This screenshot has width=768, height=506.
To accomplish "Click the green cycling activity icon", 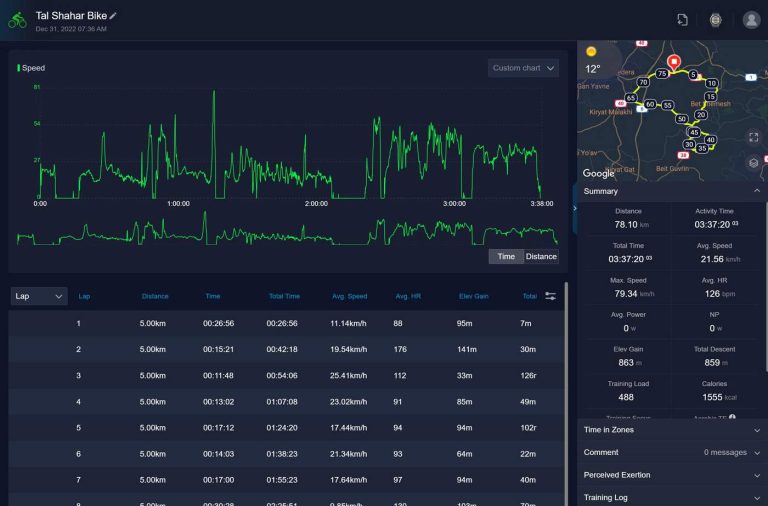I will (x=17, y=20).
